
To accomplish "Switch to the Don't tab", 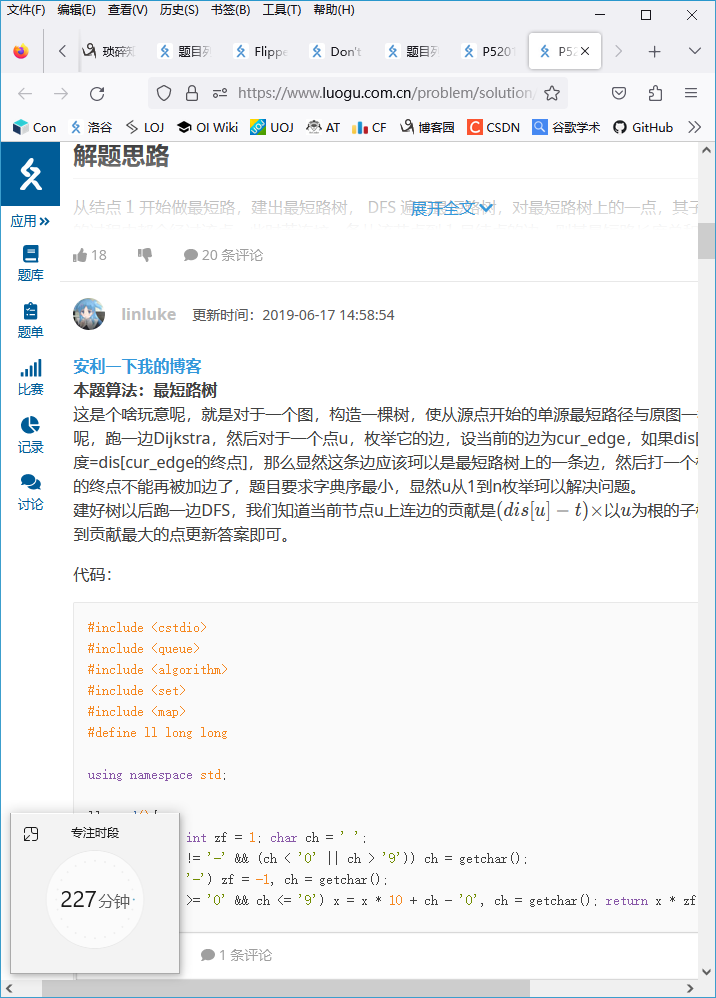I will 335,52.
